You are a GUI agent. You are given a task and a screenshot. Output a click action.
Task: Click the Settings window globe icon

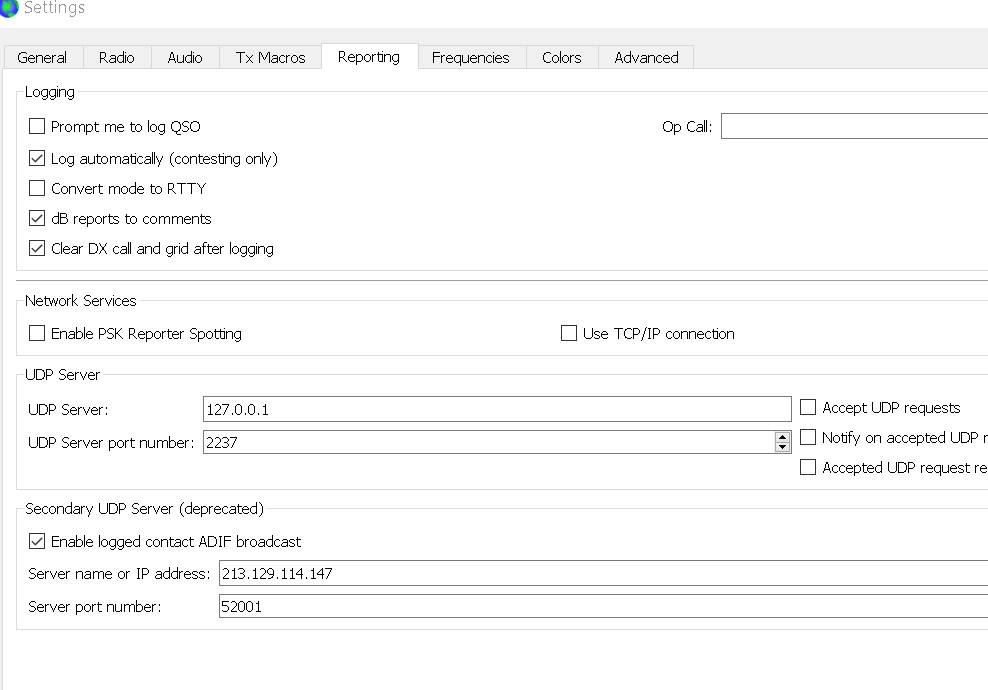click(x=9, y=9)
